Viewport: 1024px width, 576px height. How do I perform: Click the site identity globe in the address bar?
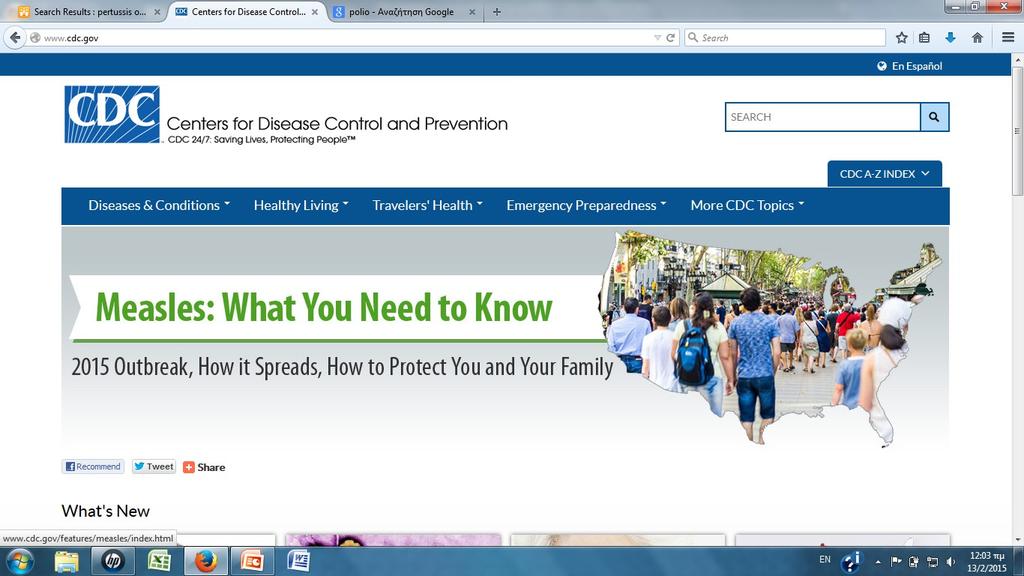coord(35,38)
